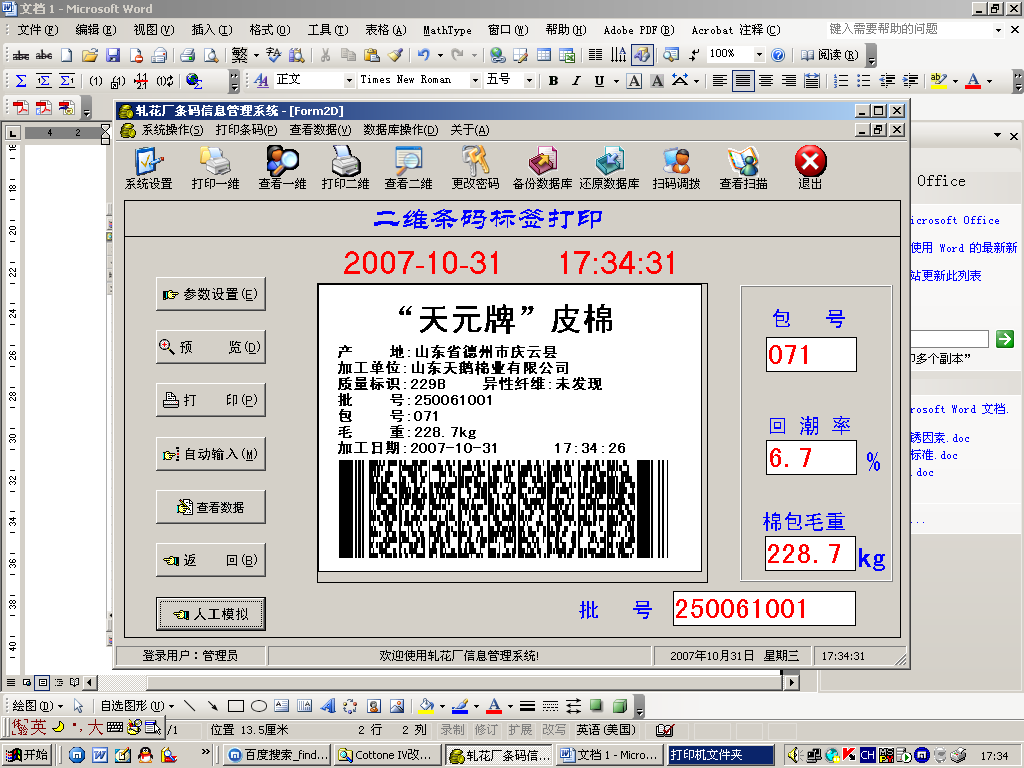1024x768 pixels.
Task: Open the Times New Roman font dropdown
Action: click(x=475, y=80)
